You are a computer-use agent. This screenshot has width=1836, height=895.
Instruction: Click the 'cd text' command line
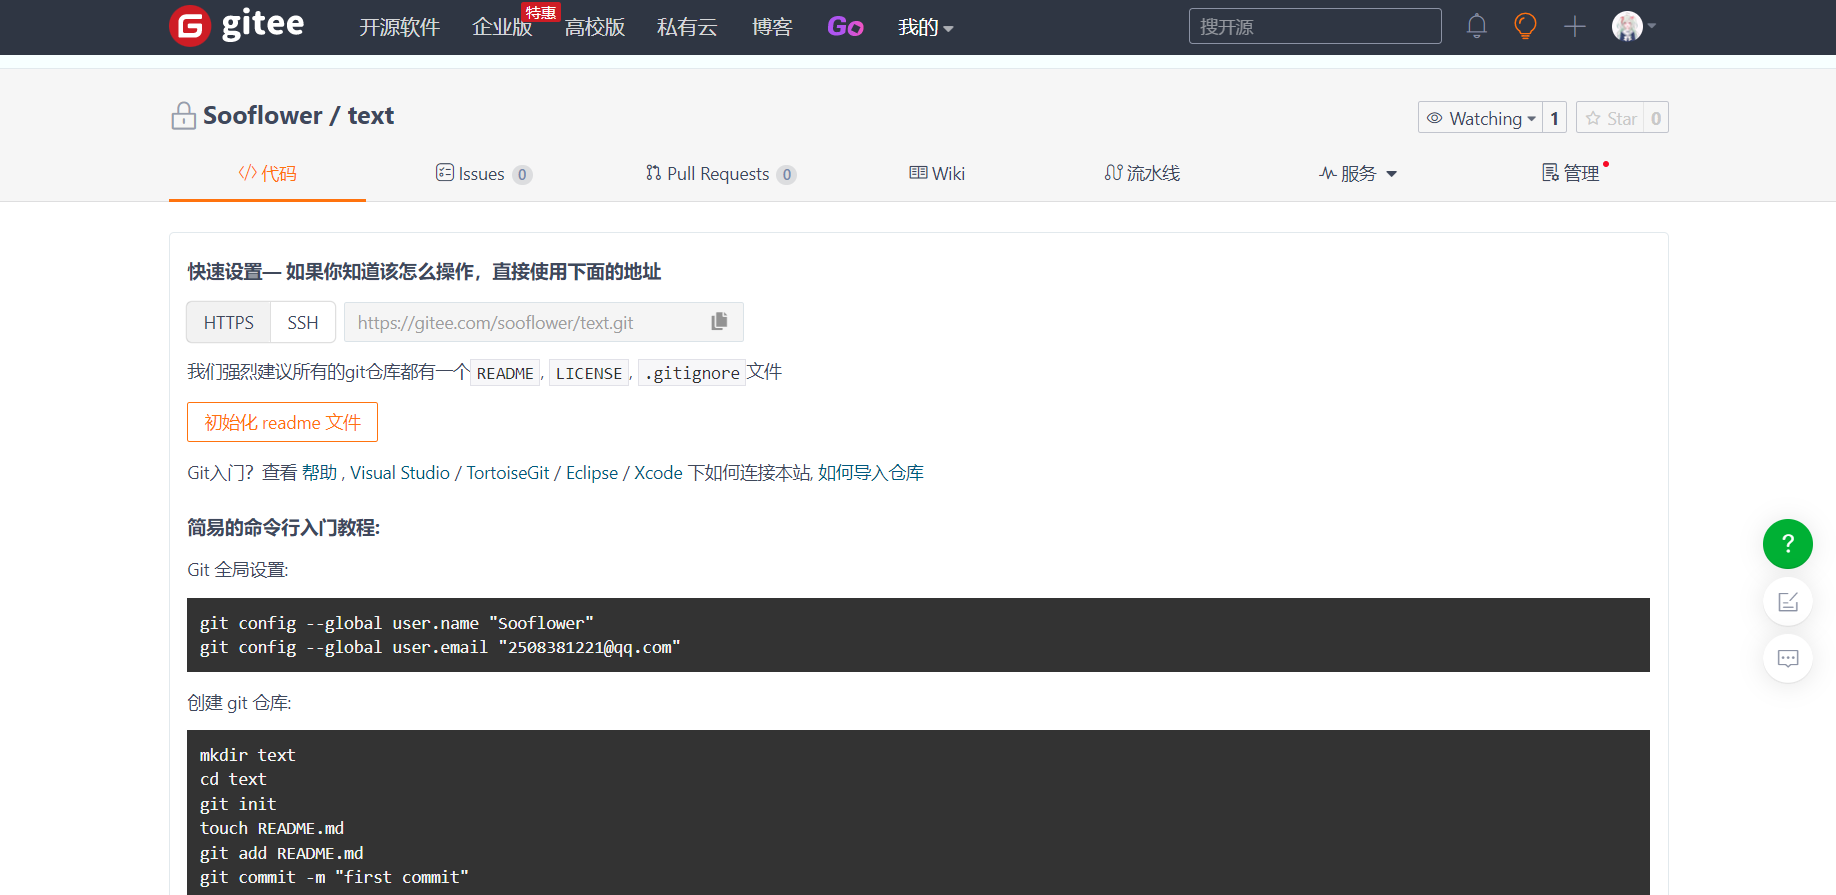[x=233, y=779]
